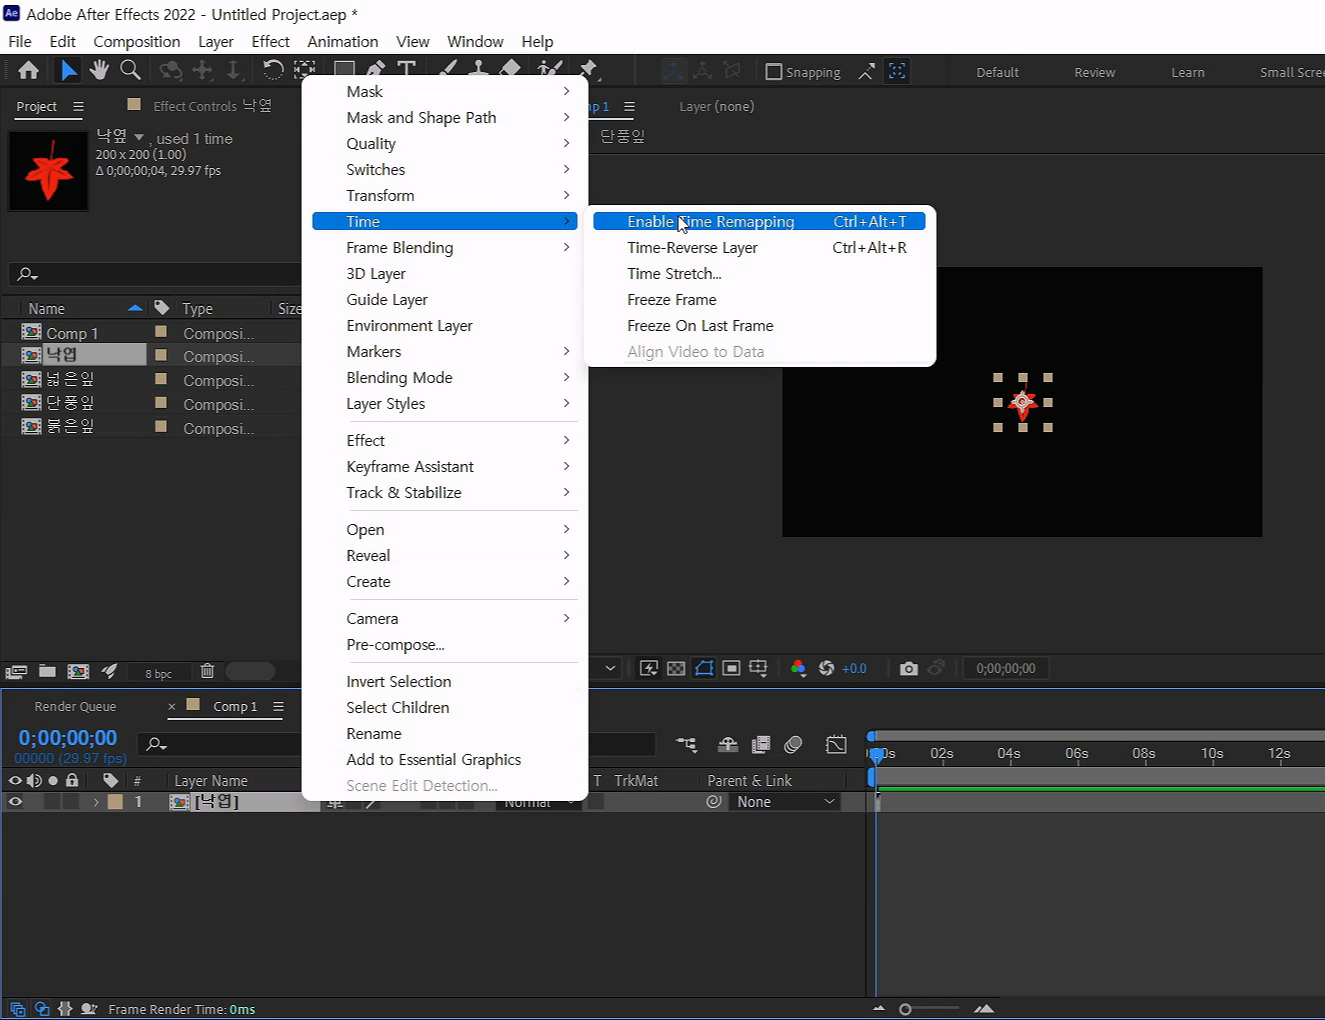Toggle the Hide Shy Layers switch in timeline

click(728, 744)
